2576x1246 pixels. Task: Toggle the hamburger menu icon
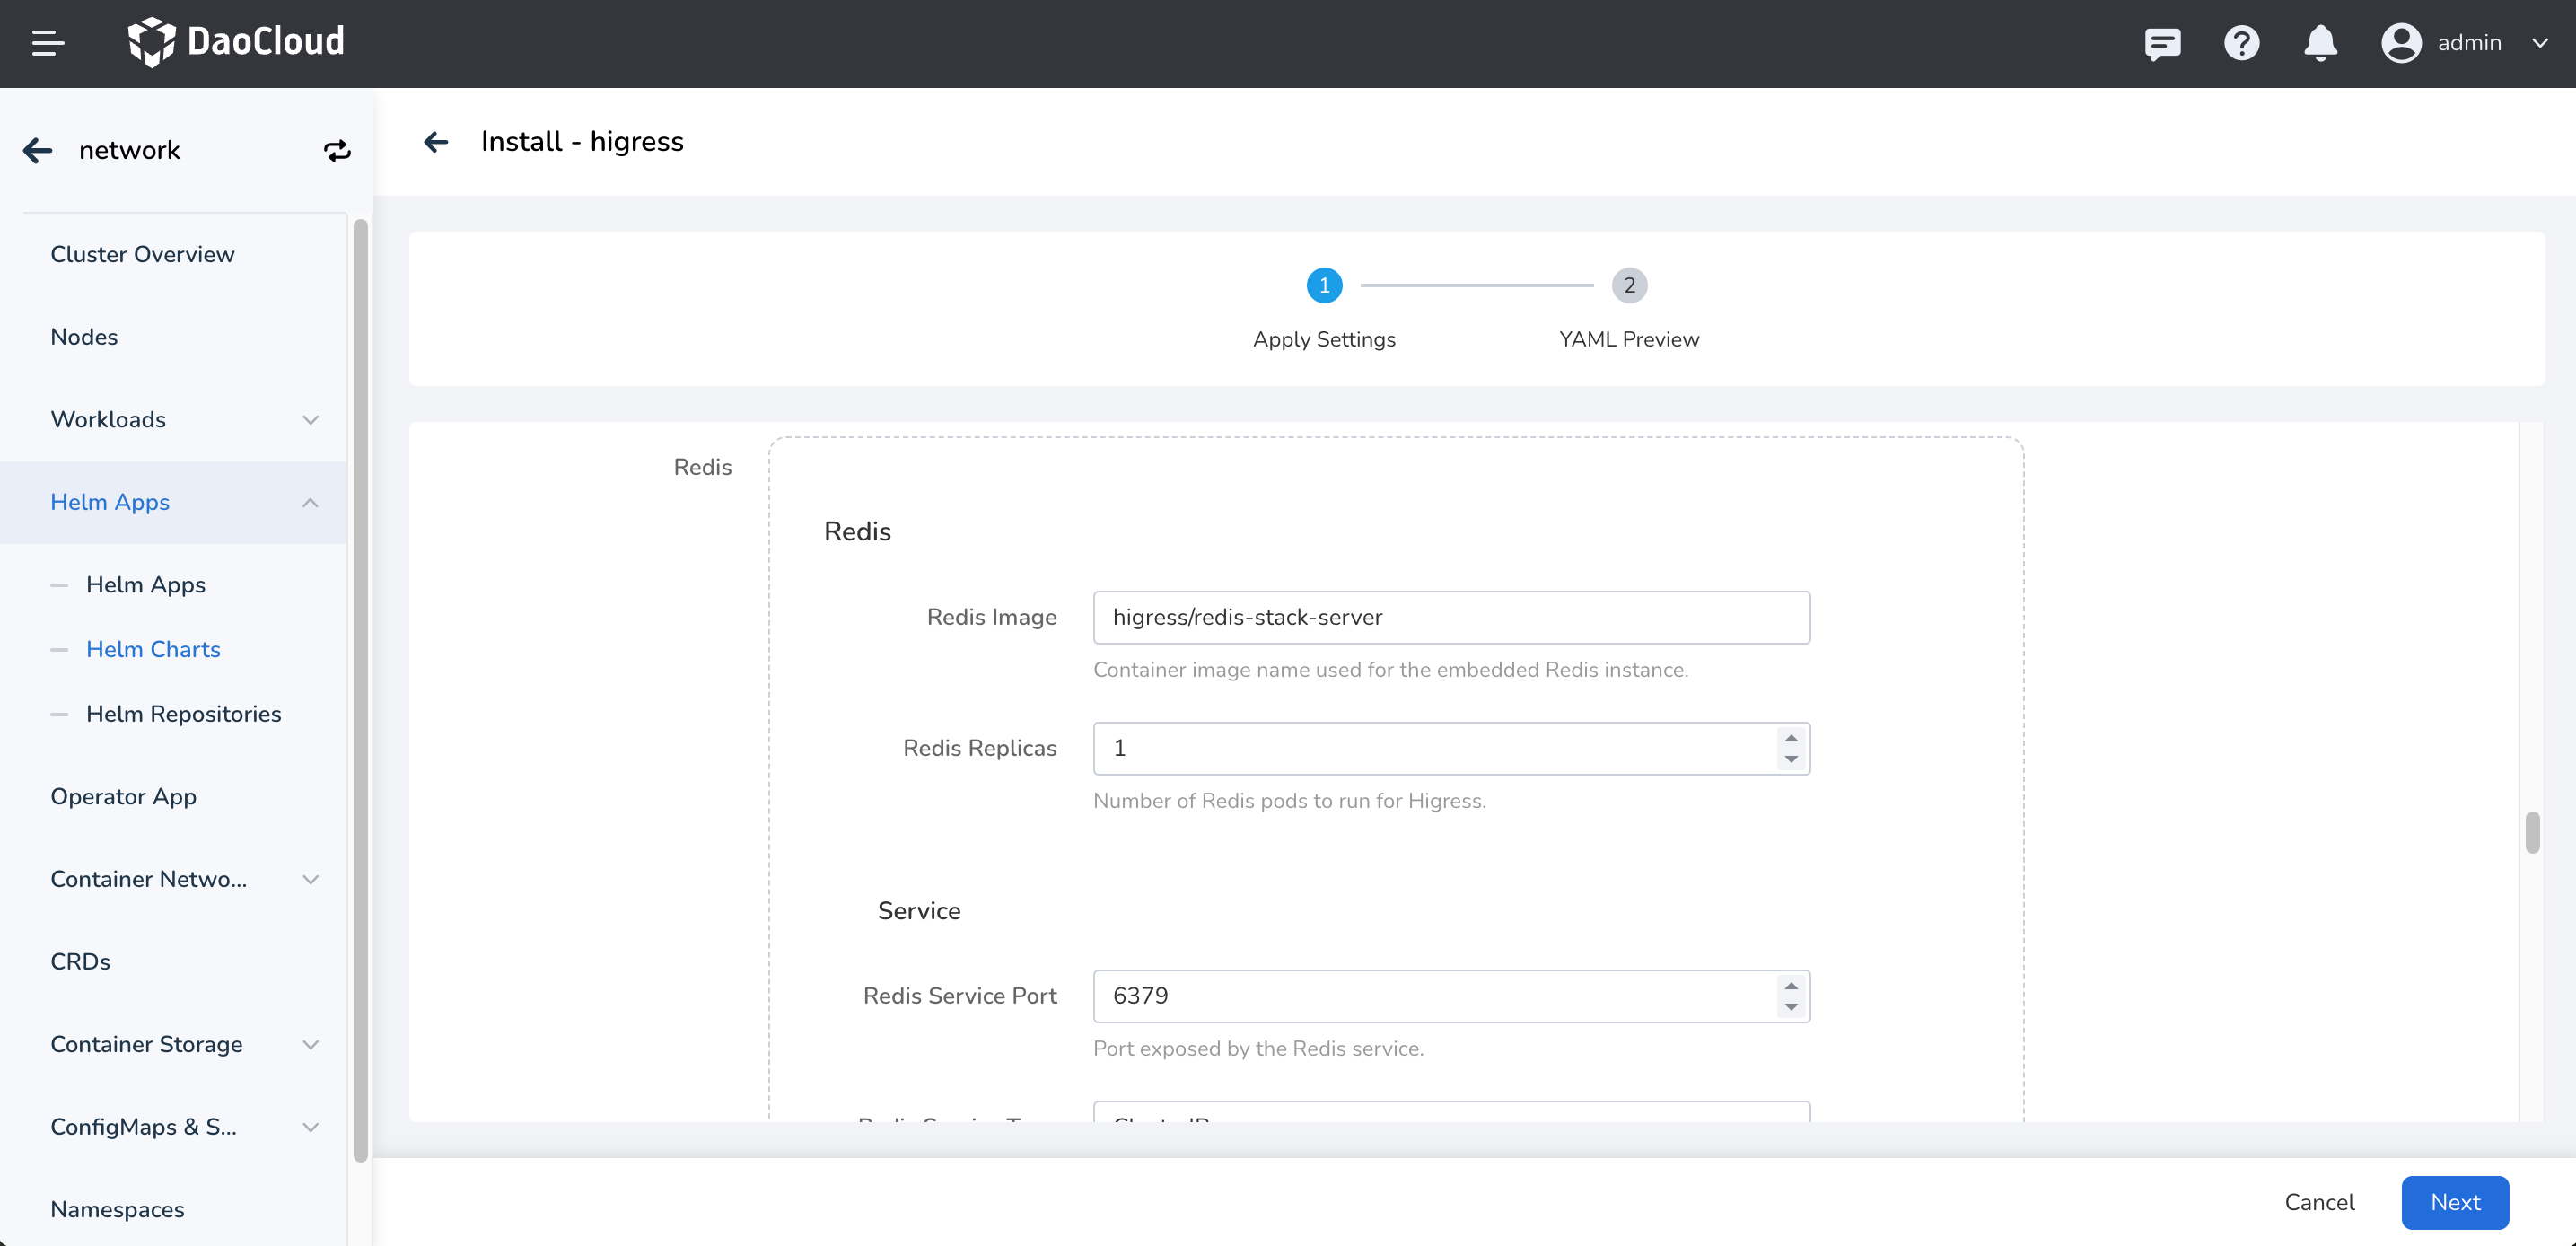47,43
